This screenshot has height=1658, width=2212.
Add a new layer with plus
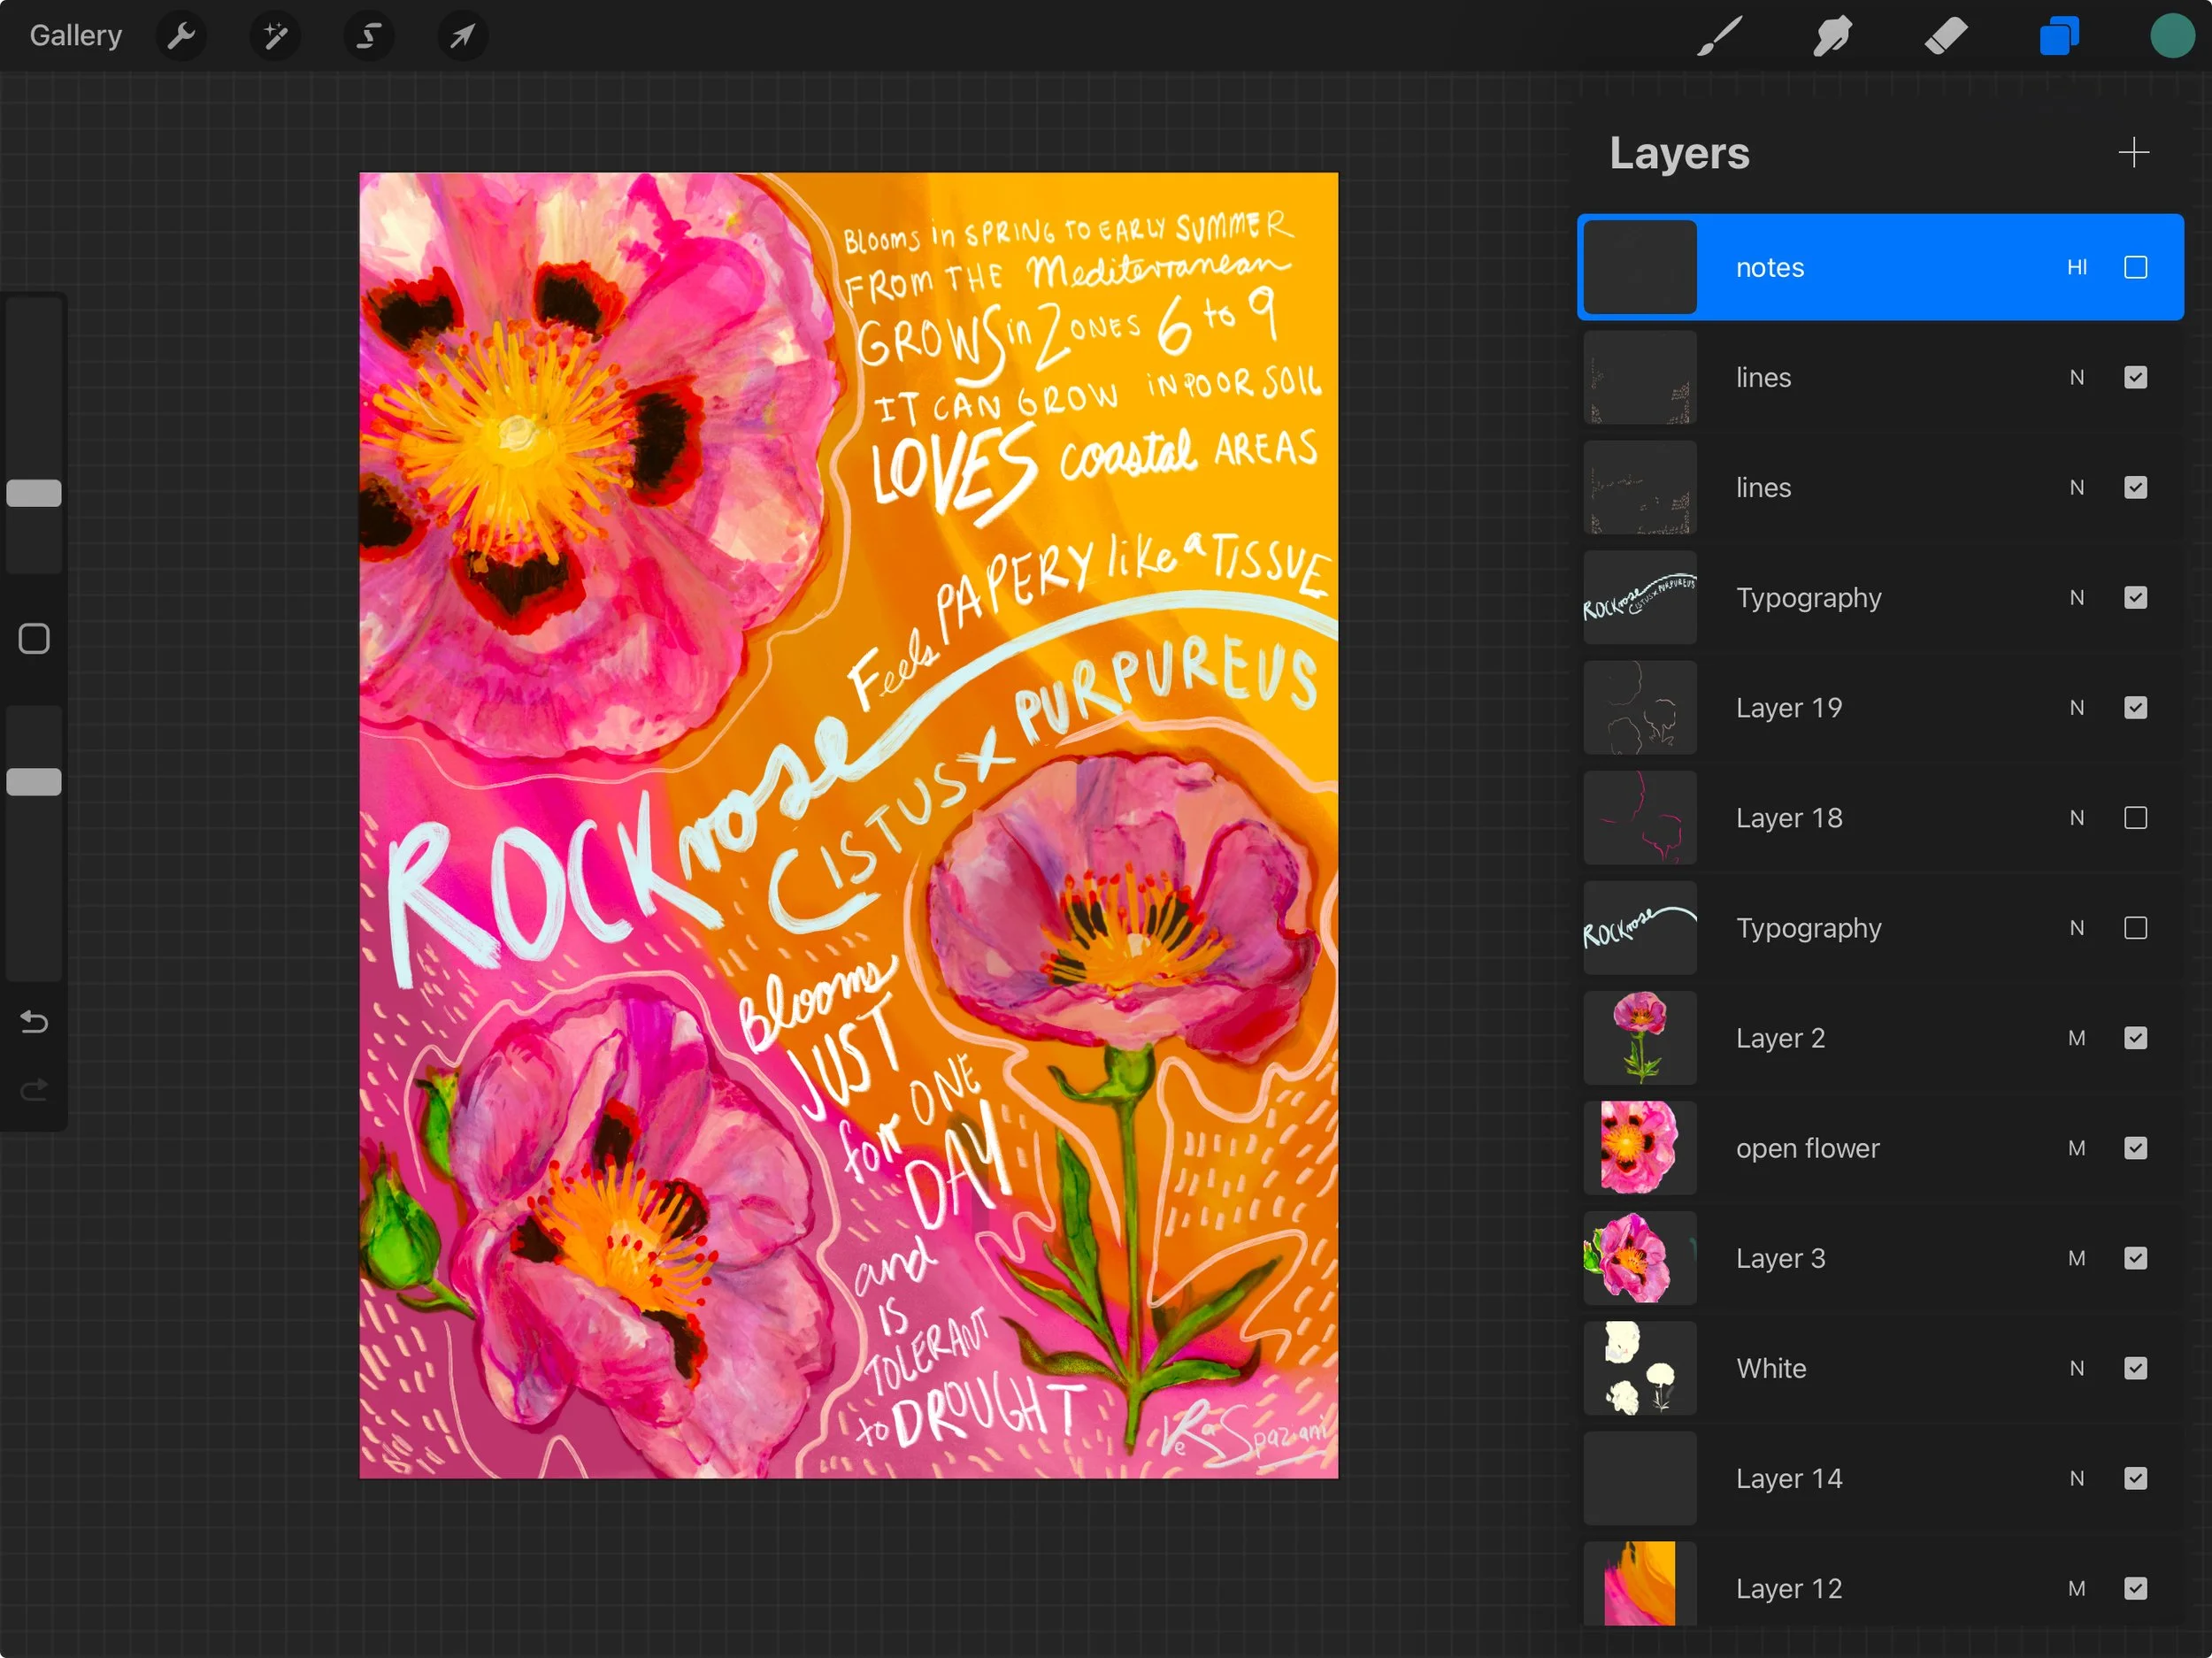point(2133,152)
